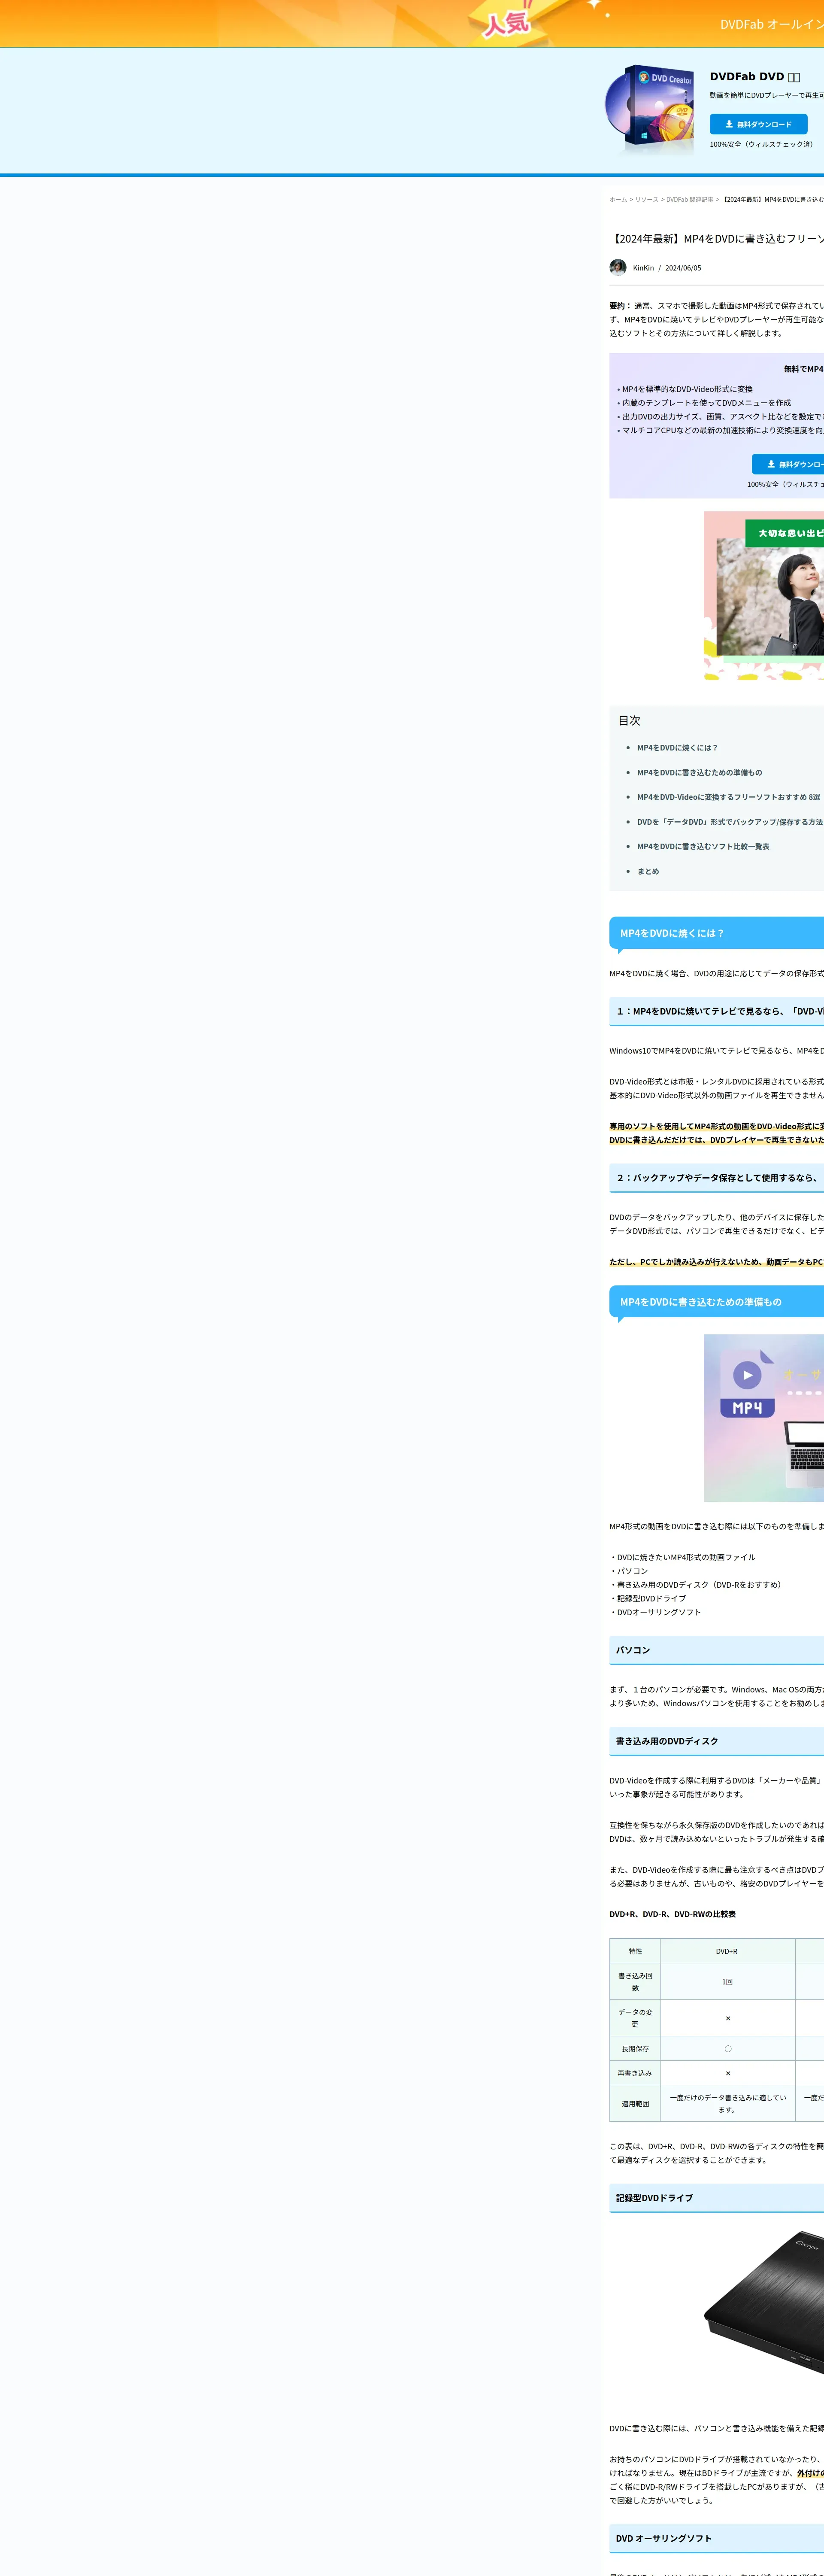Click the blue heading MP4をDVDに焼くには？
The height and width of the screenshot is (2576, 824).
pyautogui.click(x=672, y=933)
